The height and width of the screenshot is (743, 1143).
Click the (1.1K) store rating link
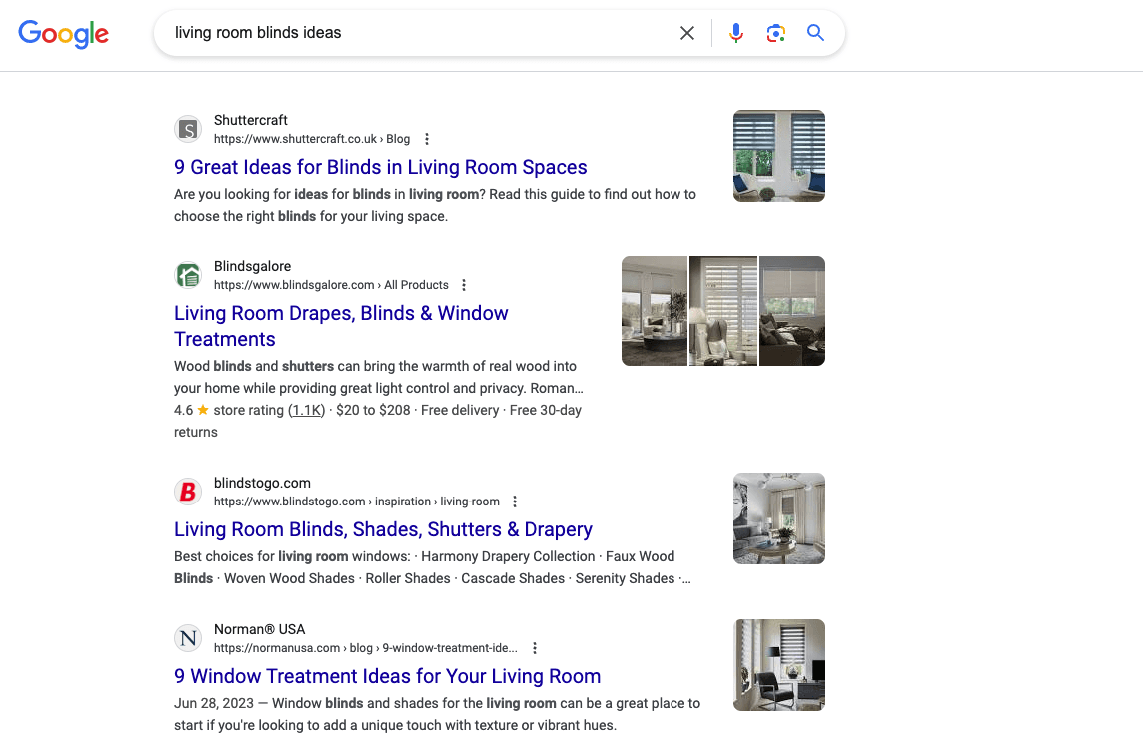coord(306,410)
